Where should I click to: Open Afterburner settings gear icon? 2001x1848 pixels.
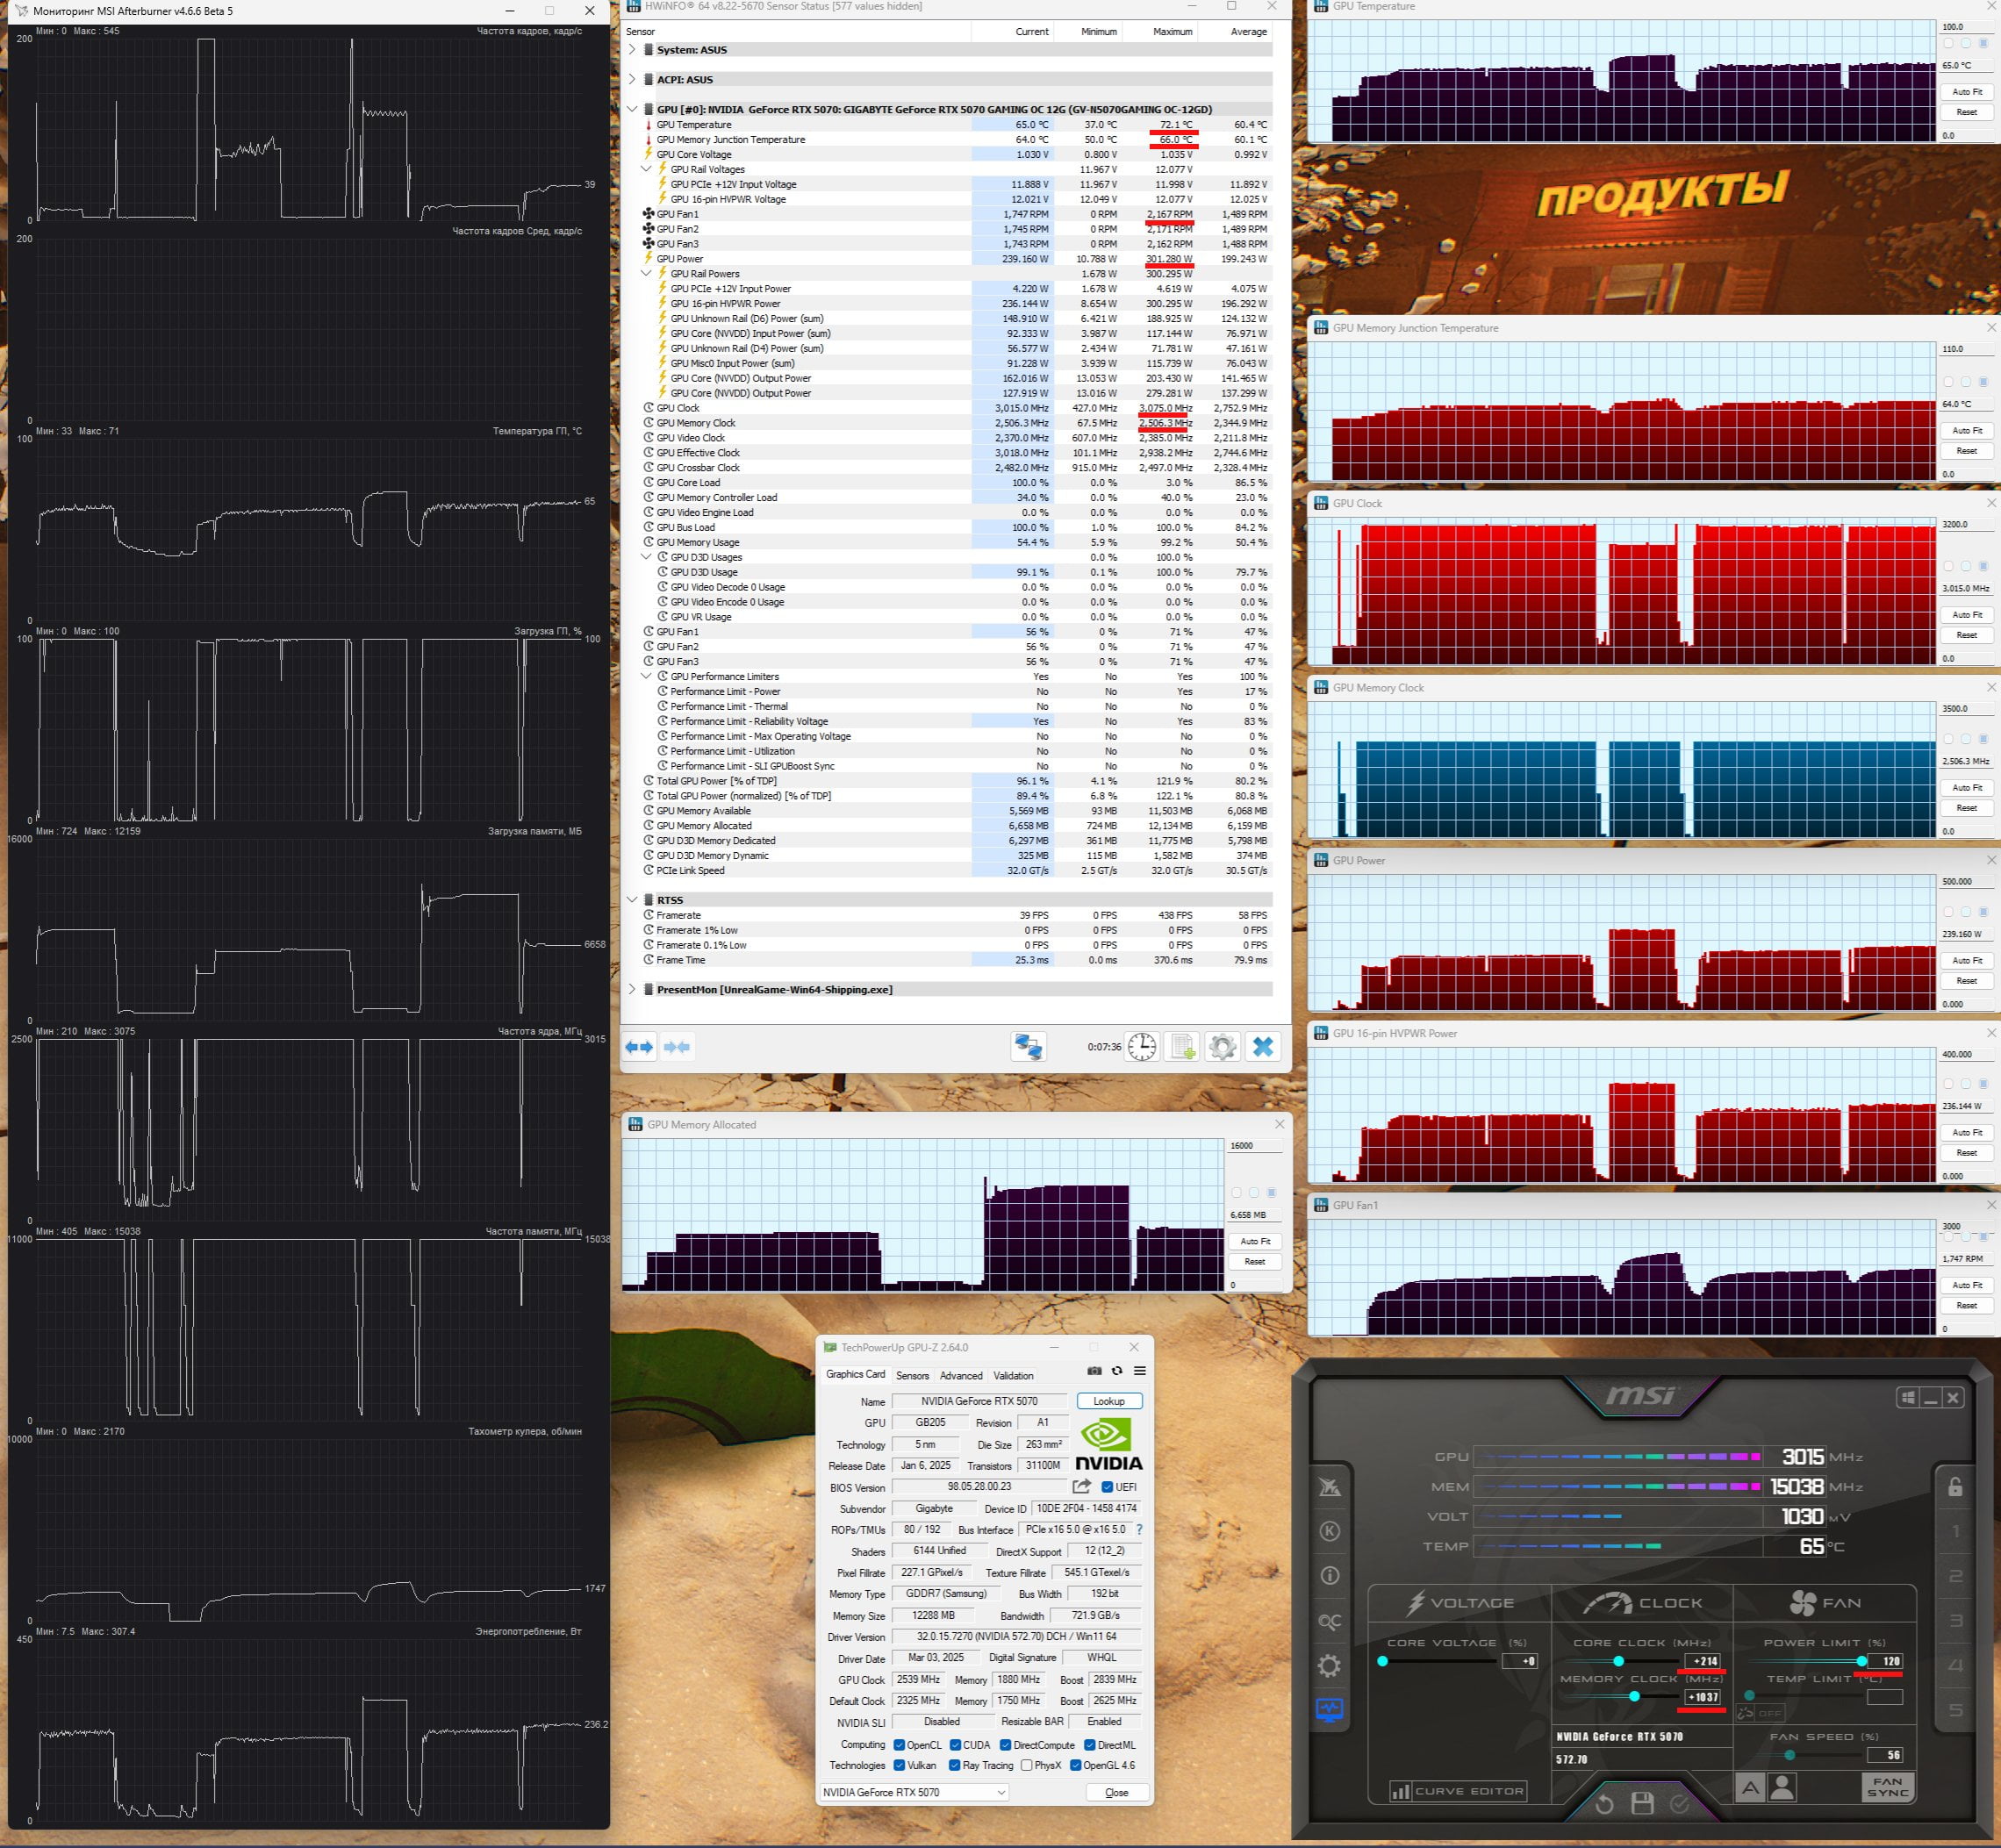[x=1329, y=1666]
